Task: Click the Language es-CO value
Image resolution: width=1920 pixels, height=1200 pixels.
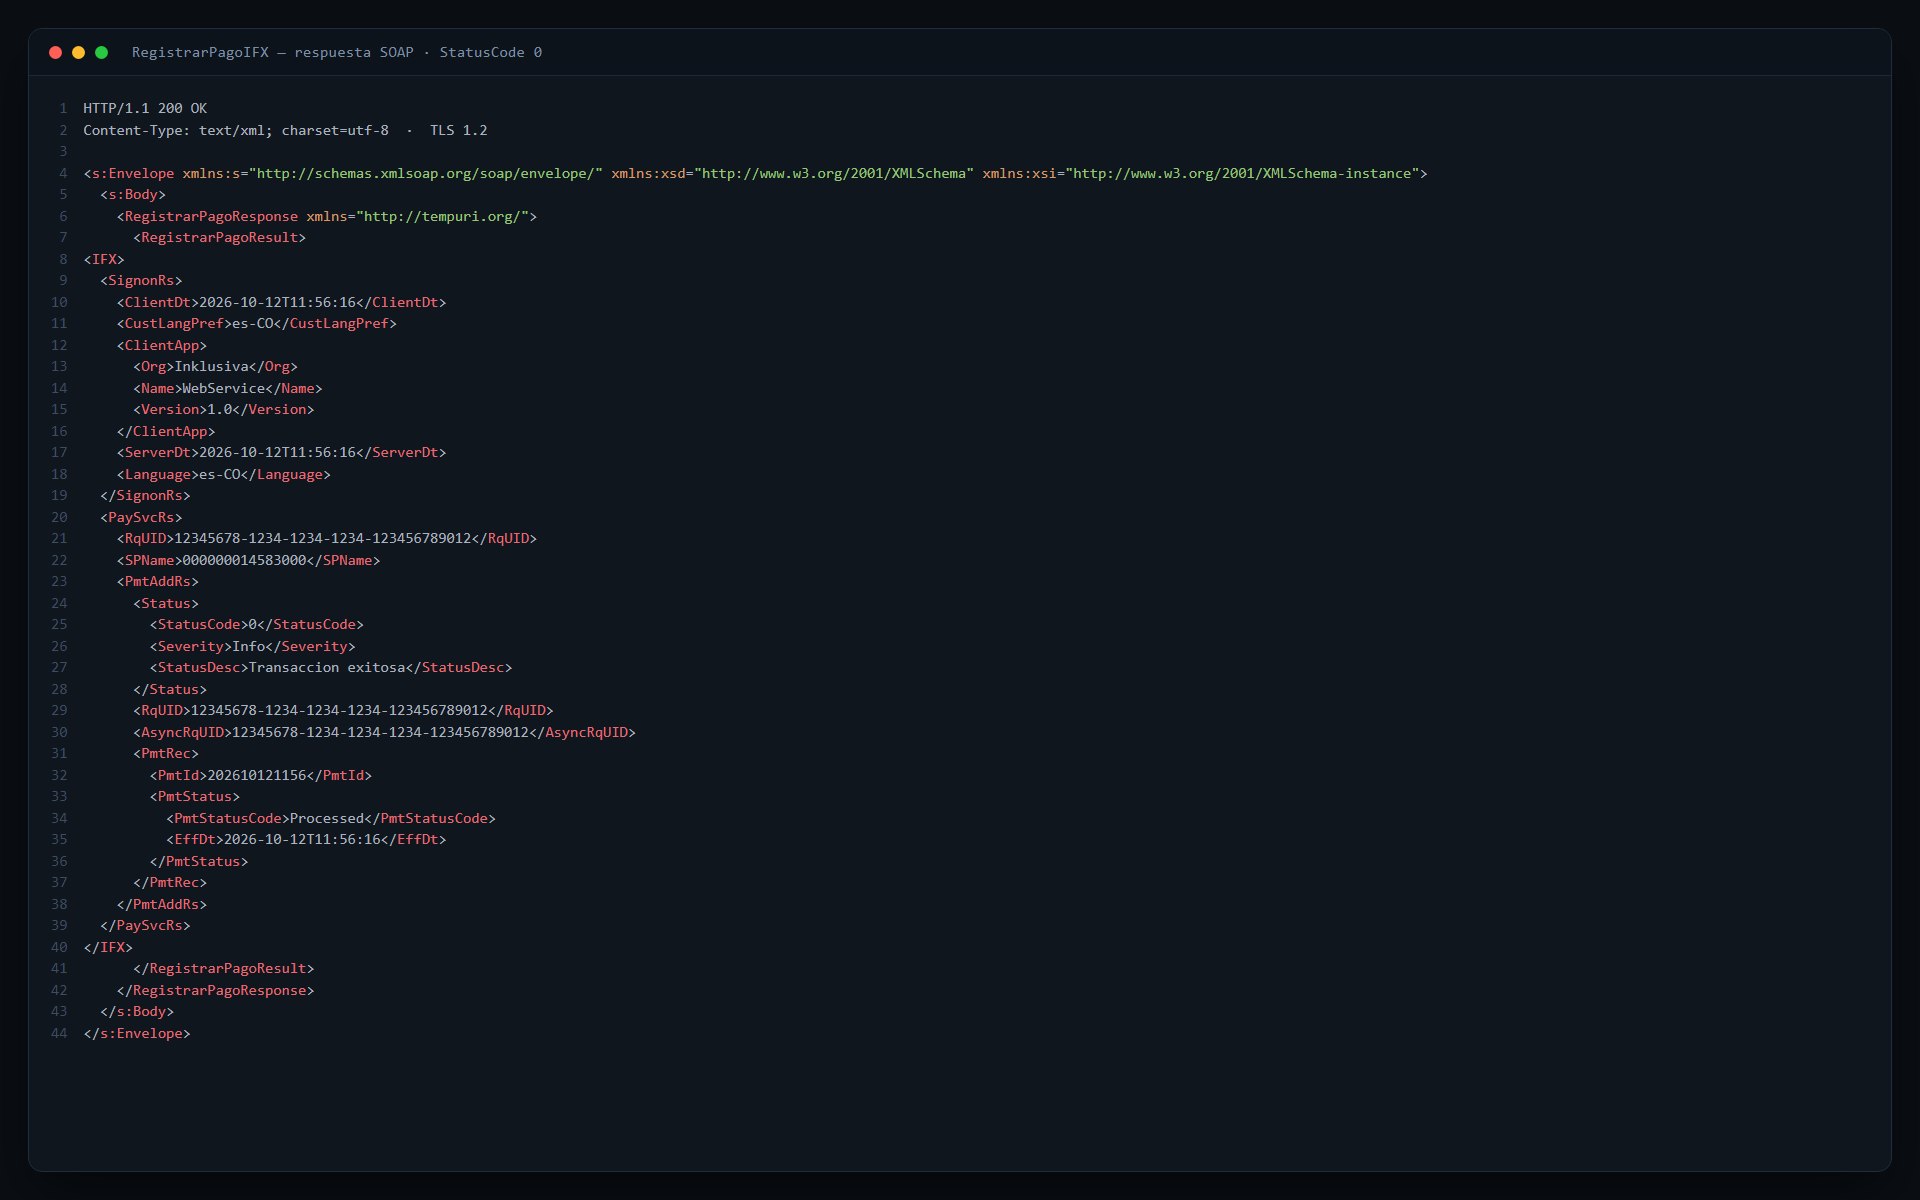Action: (220, 474)
